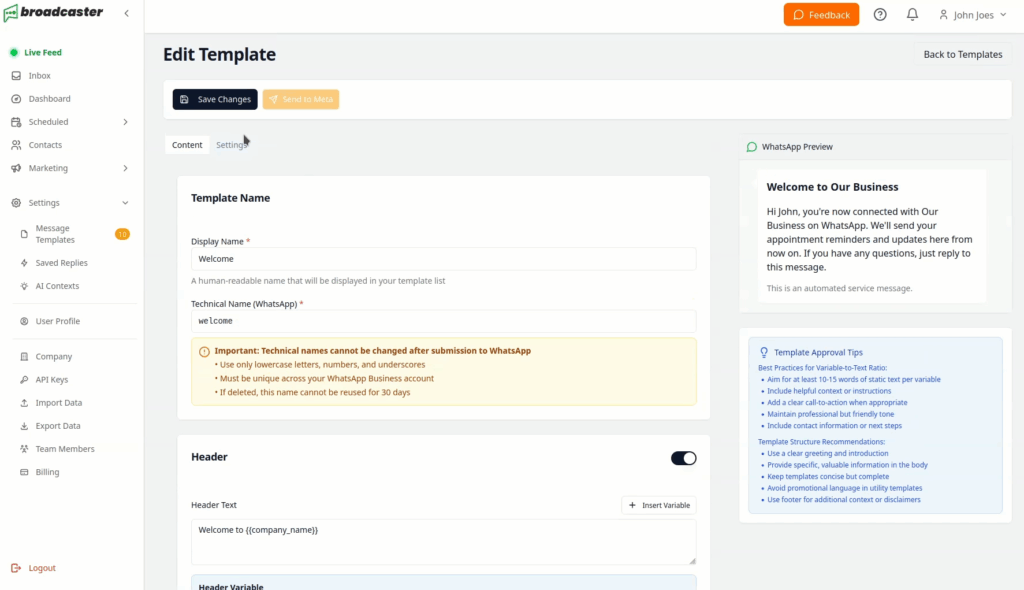Image resolution: width=1024 pixels, height=590 pixels.
Task: Open the John Joes account dropdown
Action: point(972,15)
